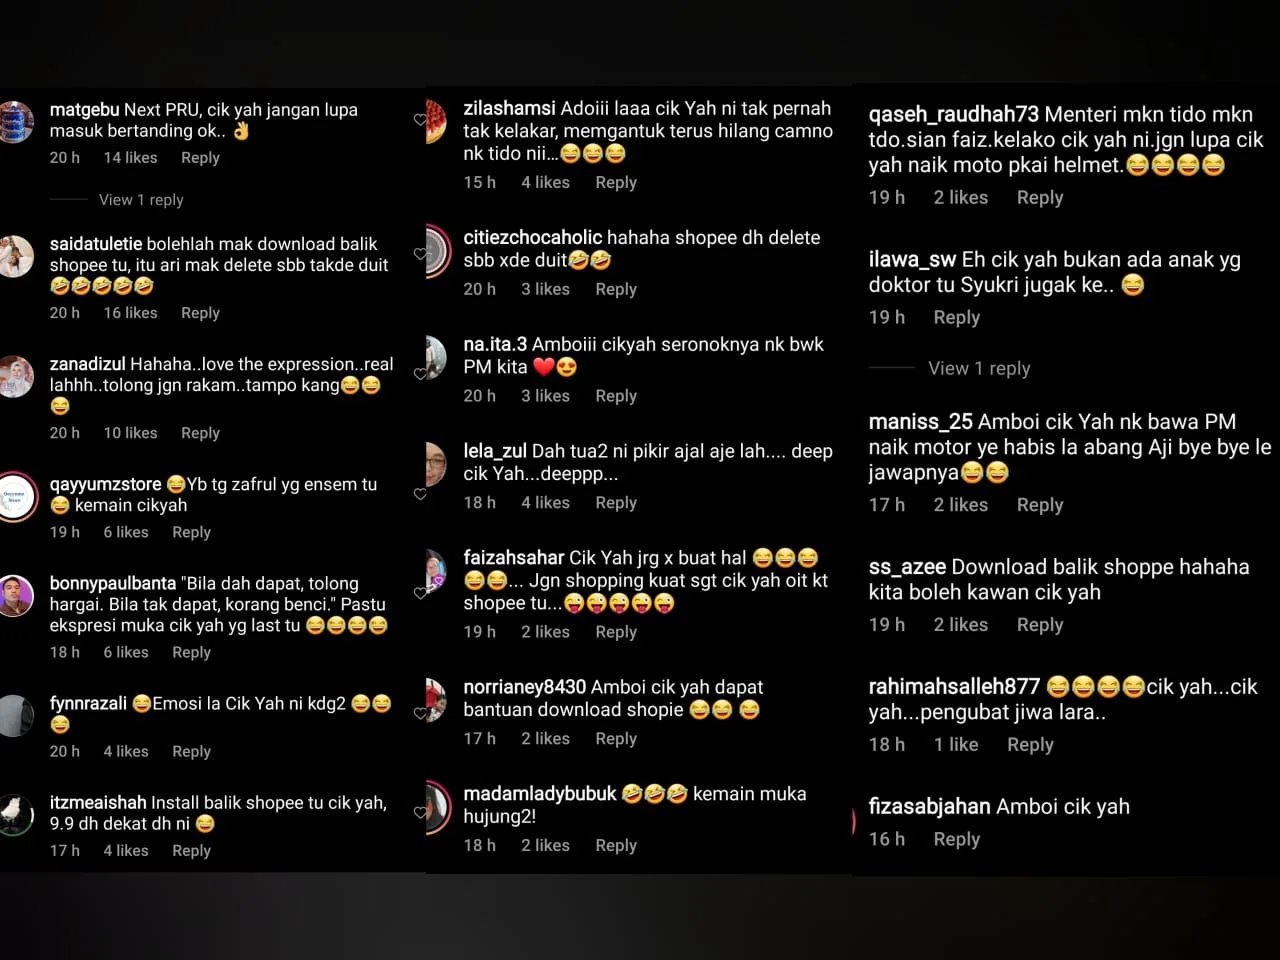Reply to fizasabjahan's comment

(x=956, y=839)
